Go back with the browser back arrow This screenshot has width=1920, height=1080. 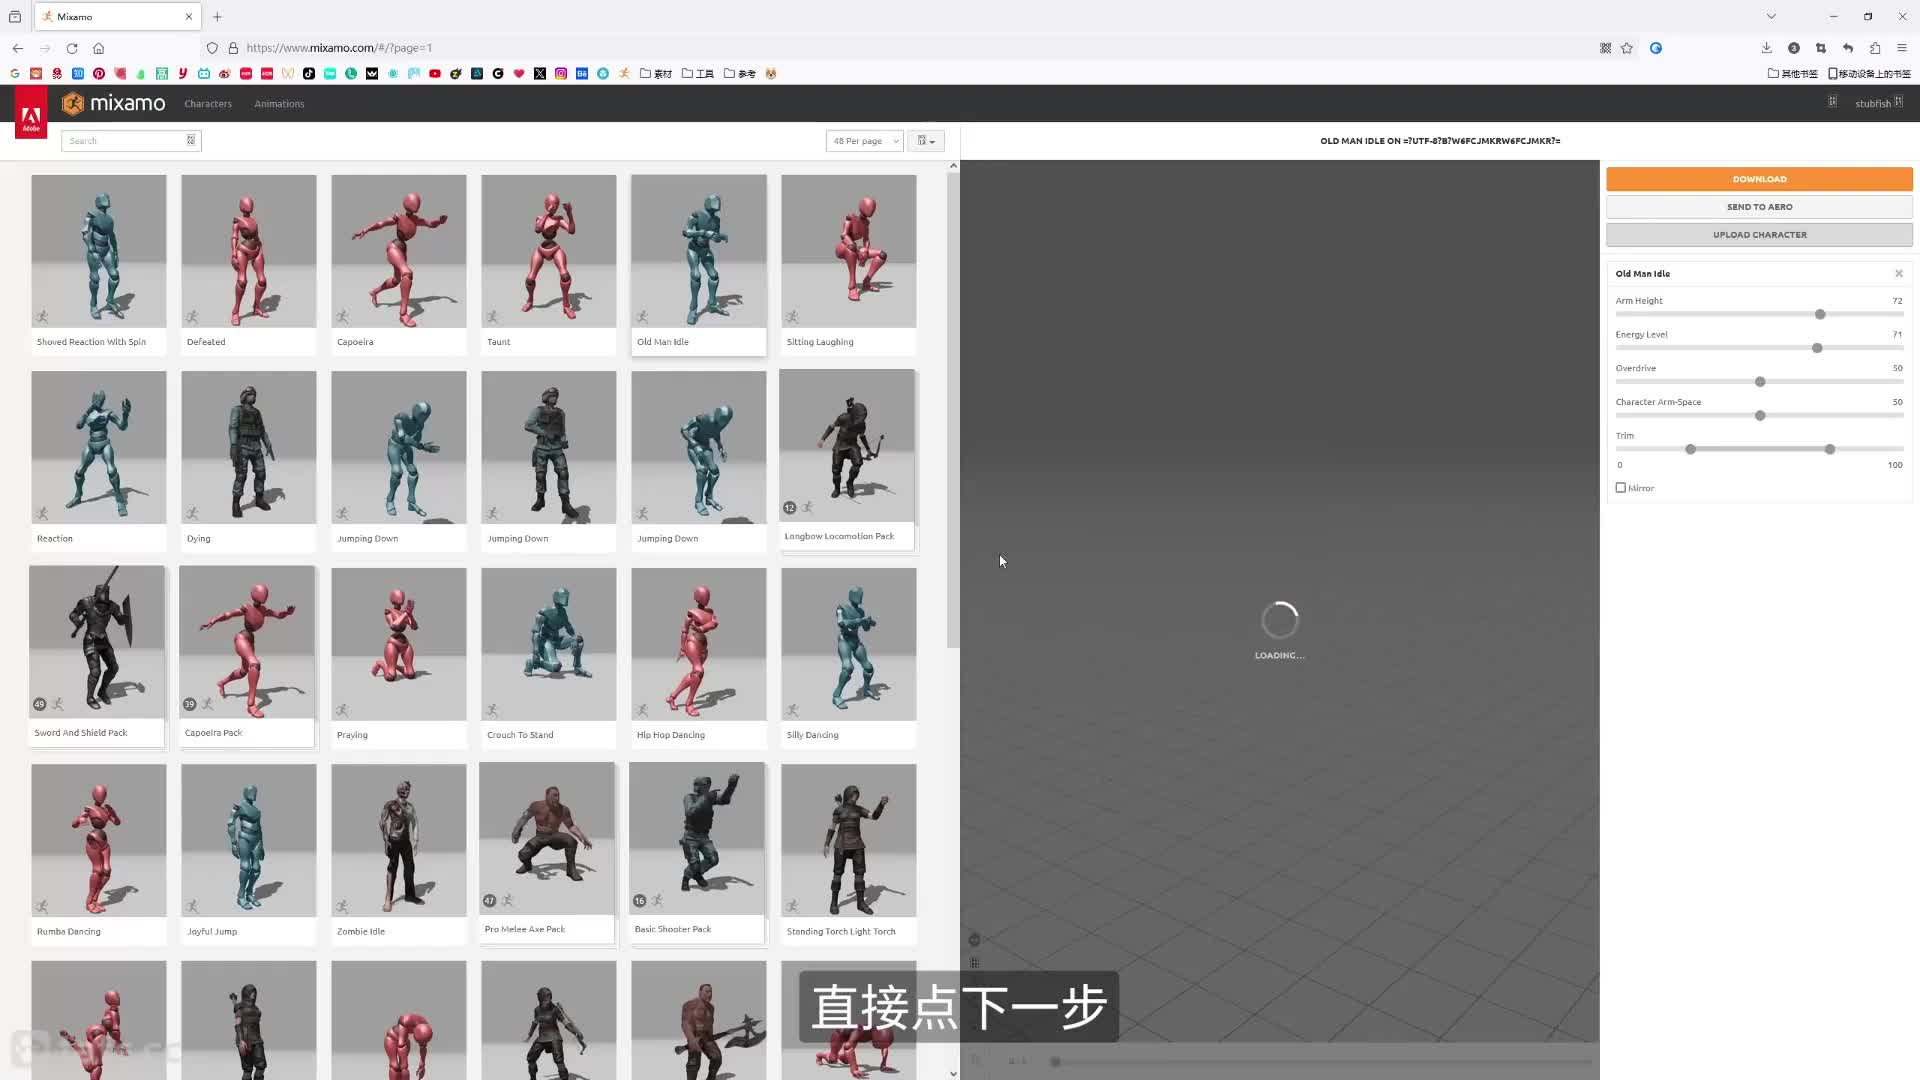tap(18, 48)
